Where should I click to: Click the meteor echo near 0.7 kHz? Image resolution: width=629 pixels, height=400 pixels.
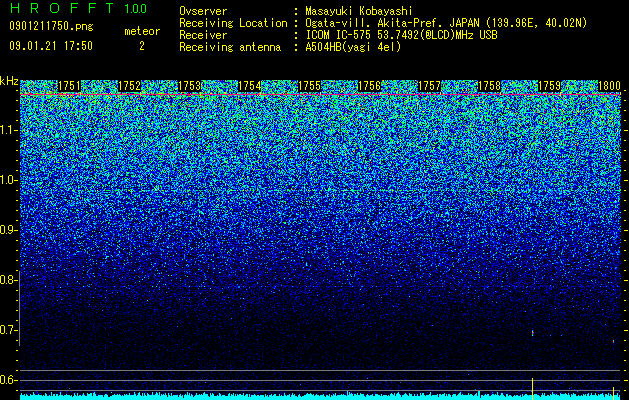tap(533, 333)
